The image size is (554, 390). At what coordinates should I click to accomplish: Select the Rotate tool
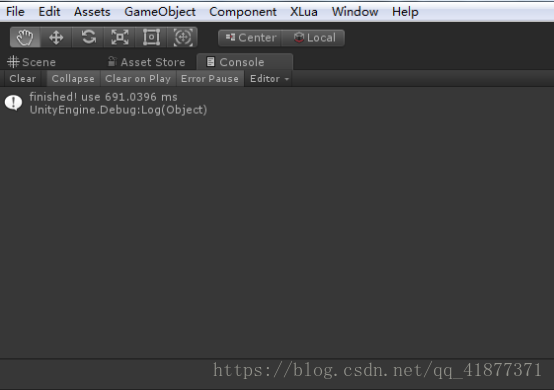(x=88, y=37)
